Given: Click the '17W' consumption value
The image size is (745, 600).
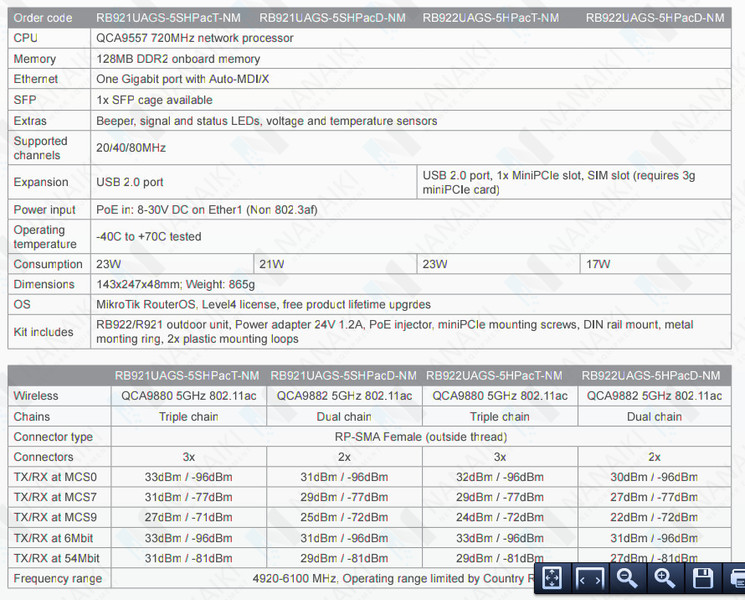Looking at the screenshot, I should pyautogui.click(x=600, y=264).
